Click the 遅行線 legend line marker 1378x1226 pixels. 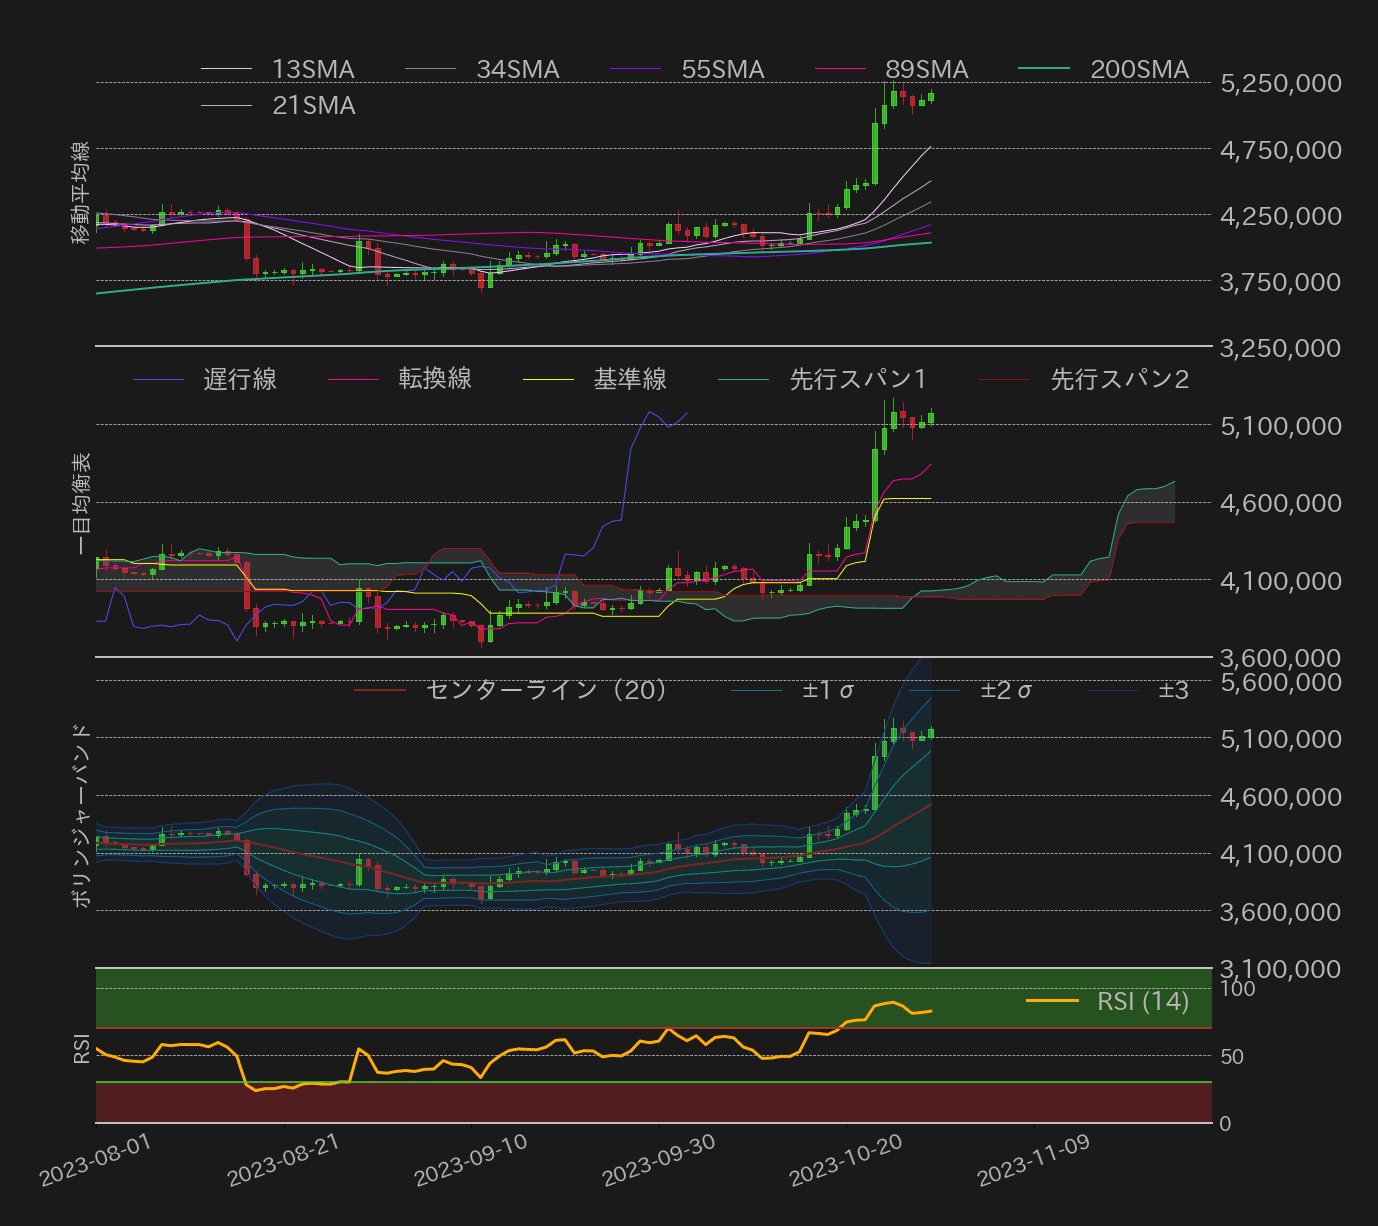click(160, 380)
